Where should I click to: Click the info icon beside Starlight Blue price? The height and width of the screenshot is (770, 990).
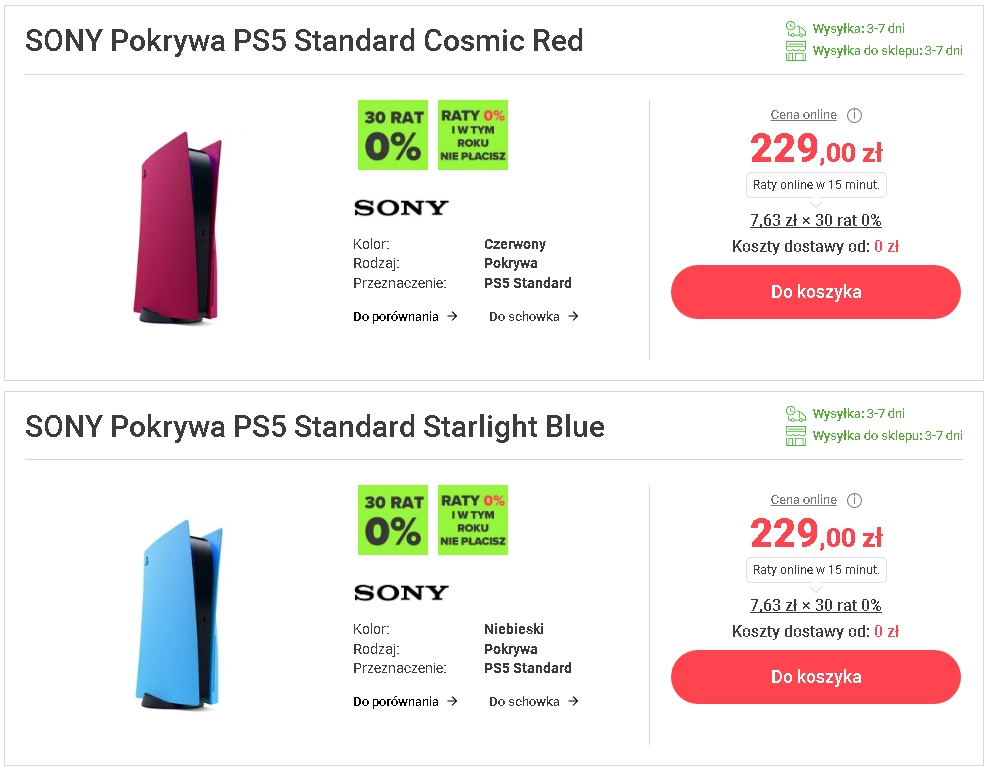click(855, 499)
